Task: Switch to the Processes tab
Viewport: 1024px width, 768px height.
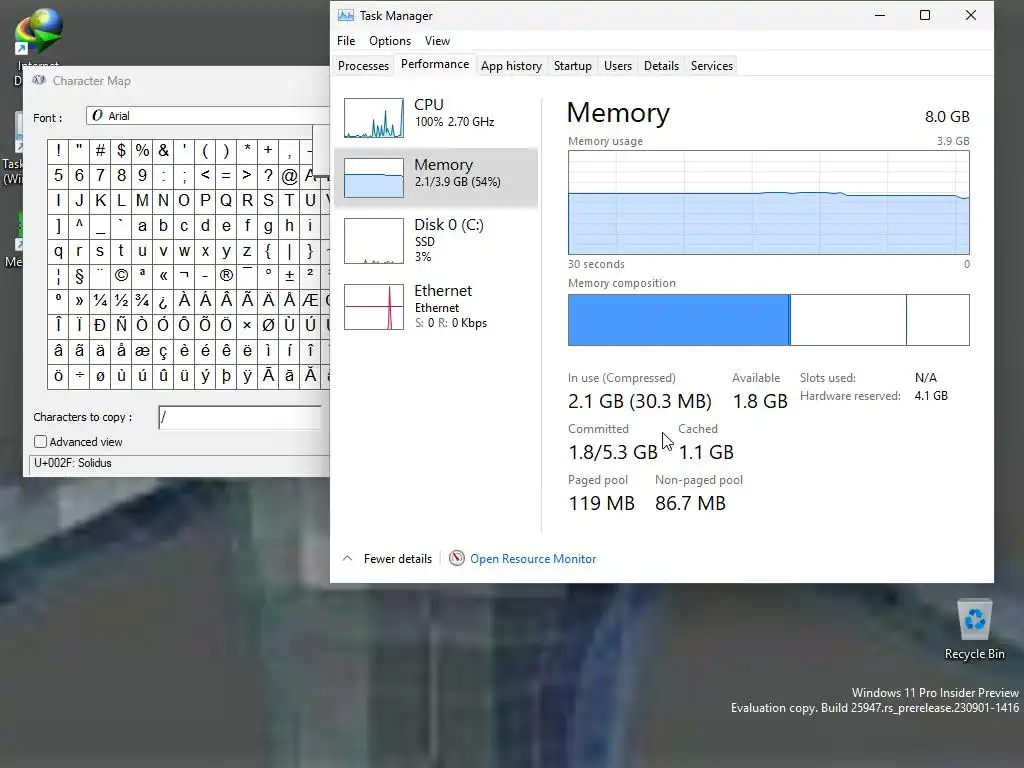Action: tap(363, 66)
